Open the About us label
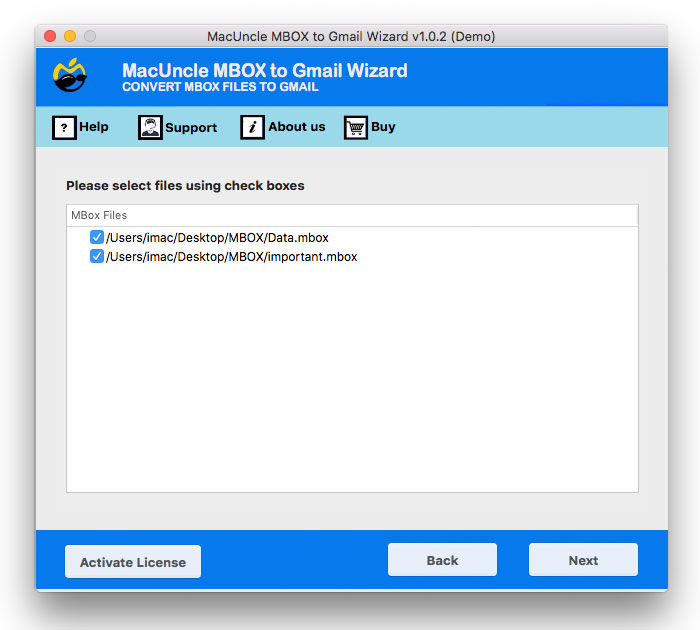 [297, 127]
